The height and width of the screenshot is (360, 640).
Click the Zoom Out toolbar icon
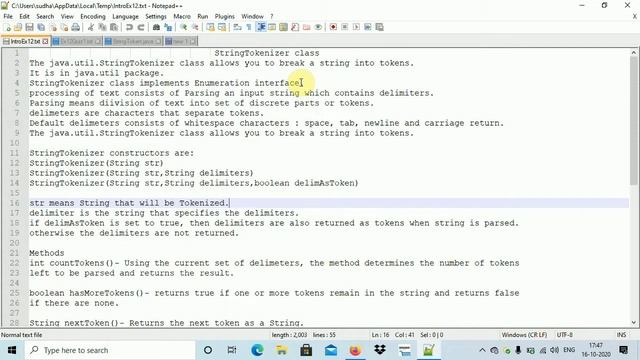[195, 27]
